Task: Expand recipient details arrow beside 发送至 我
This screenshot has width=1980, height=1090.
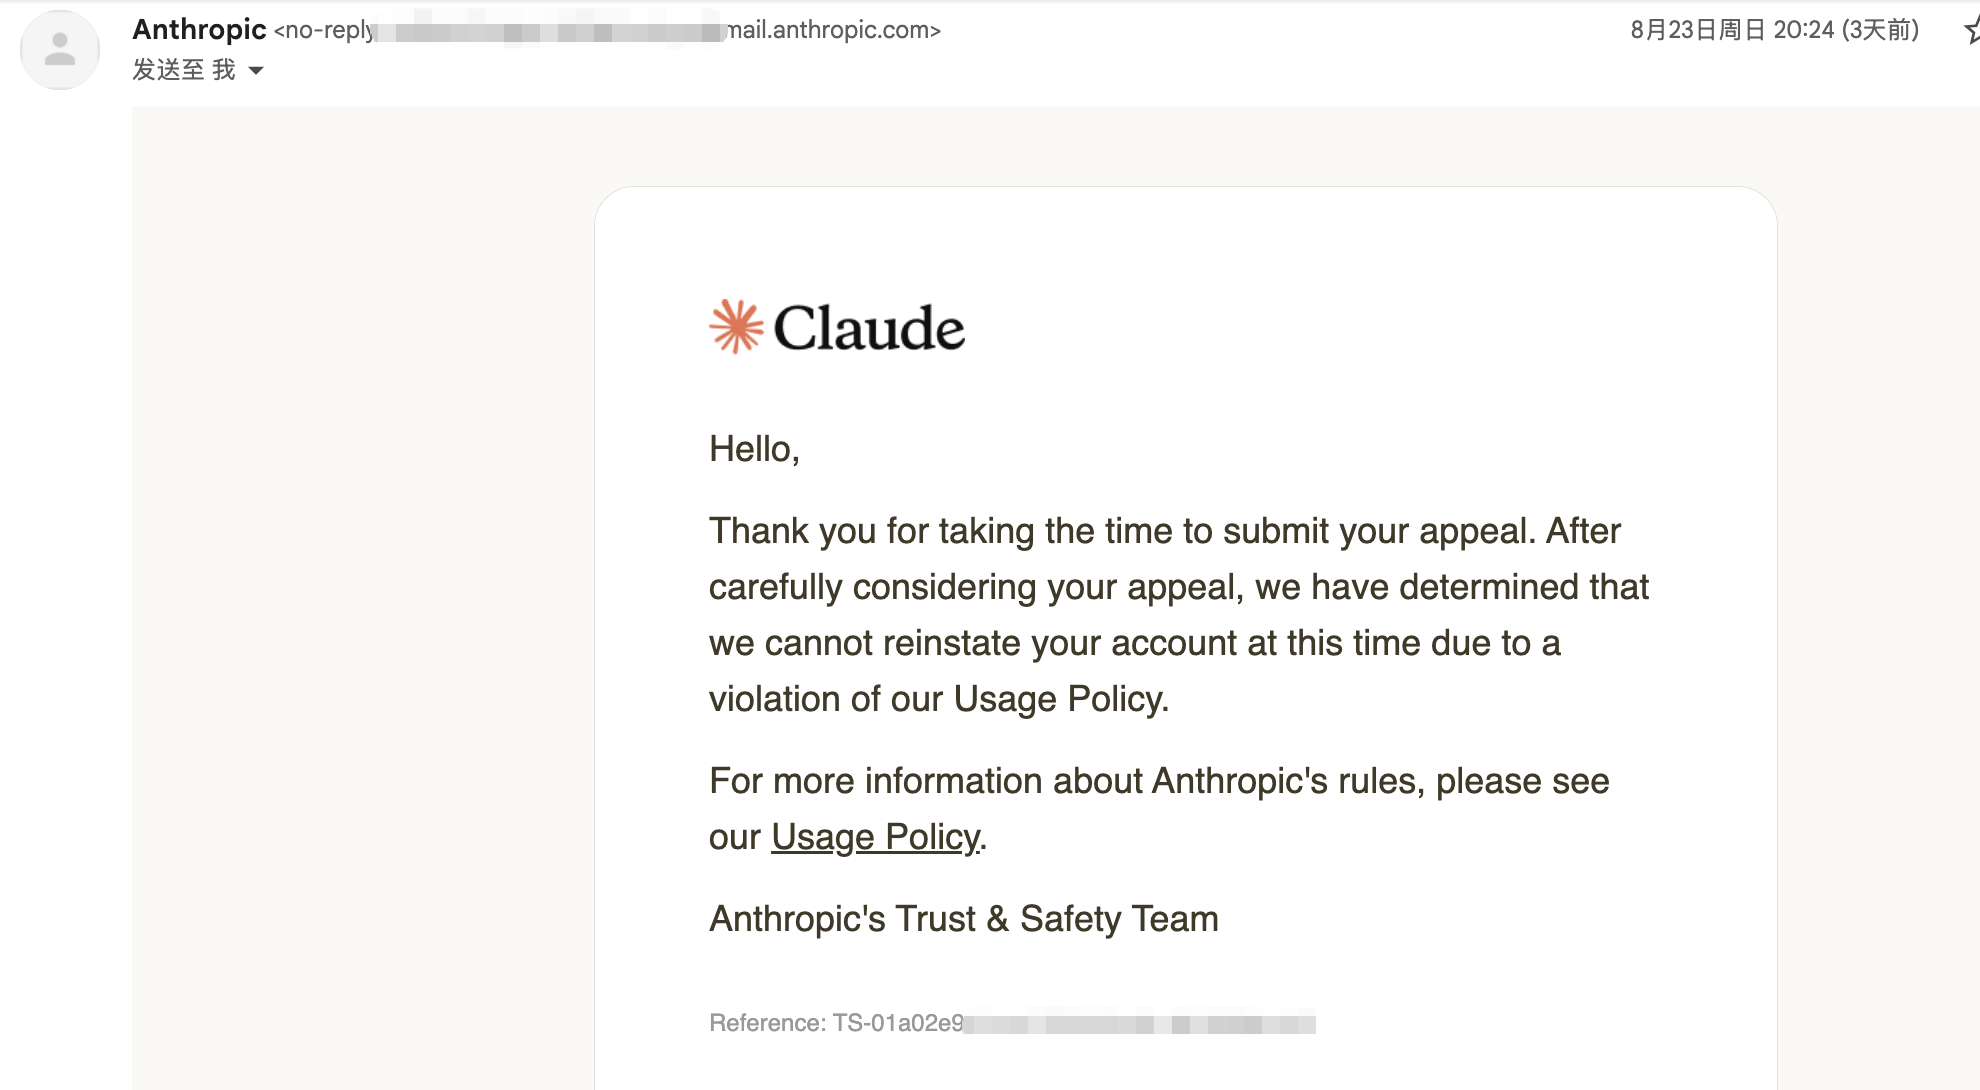Action: tap(256, 70)
